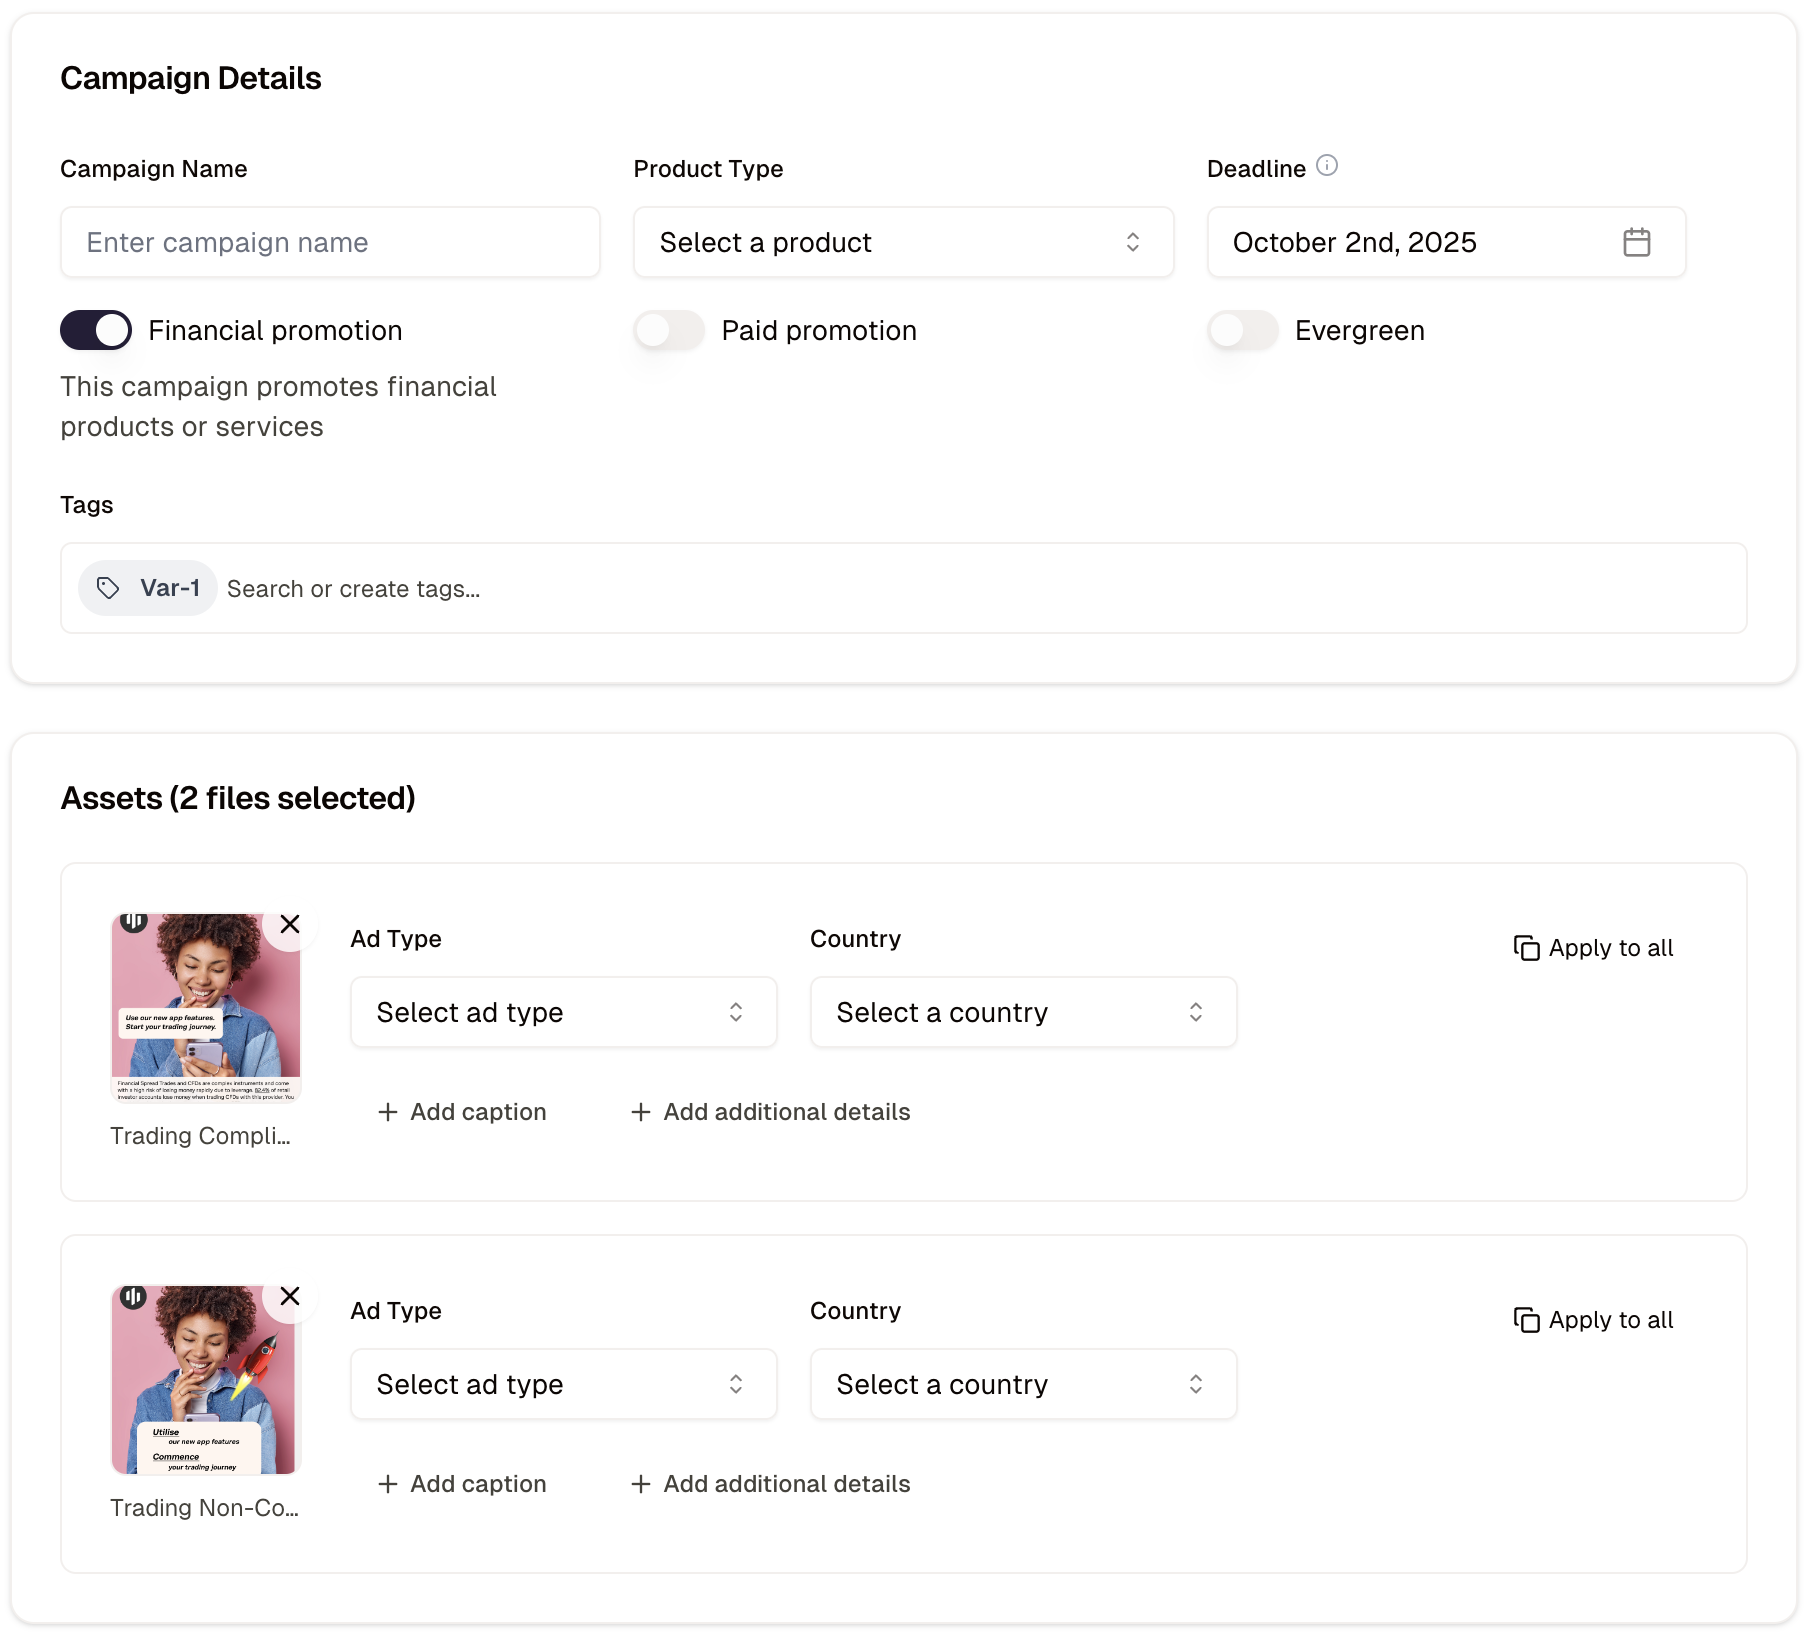
Task: Click the badge icon on Trading Compli... thumbnail
Action: pos(134,920)
